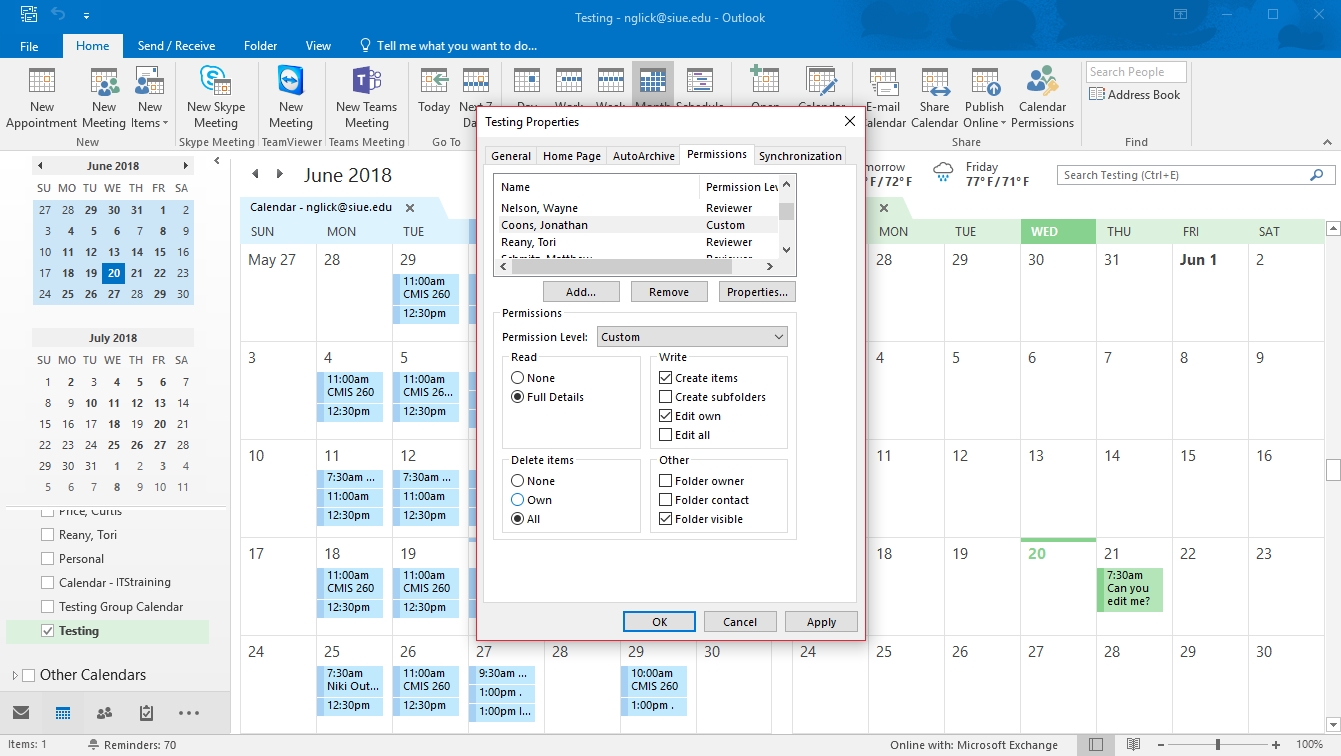Switch to the Synchronization tab
The width and height of the screenshot is (1341, 756).
tap(800, 156)
